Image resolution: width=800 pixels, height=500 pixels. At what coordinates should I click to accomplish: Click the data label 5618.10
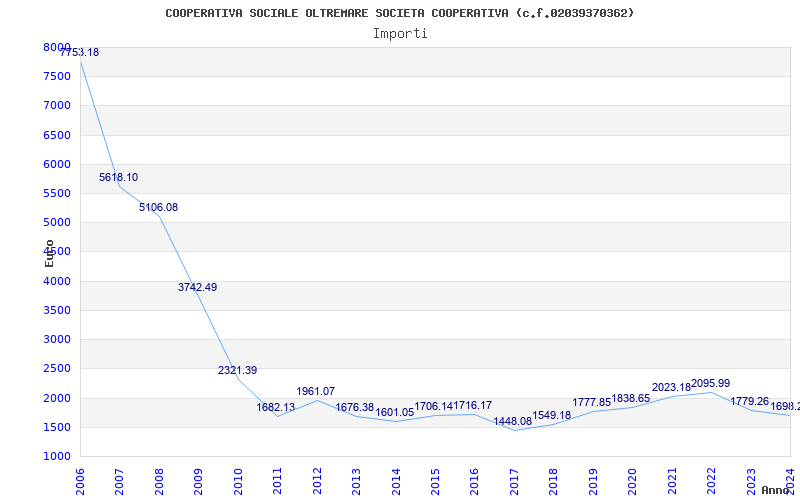tap(118, 178)
